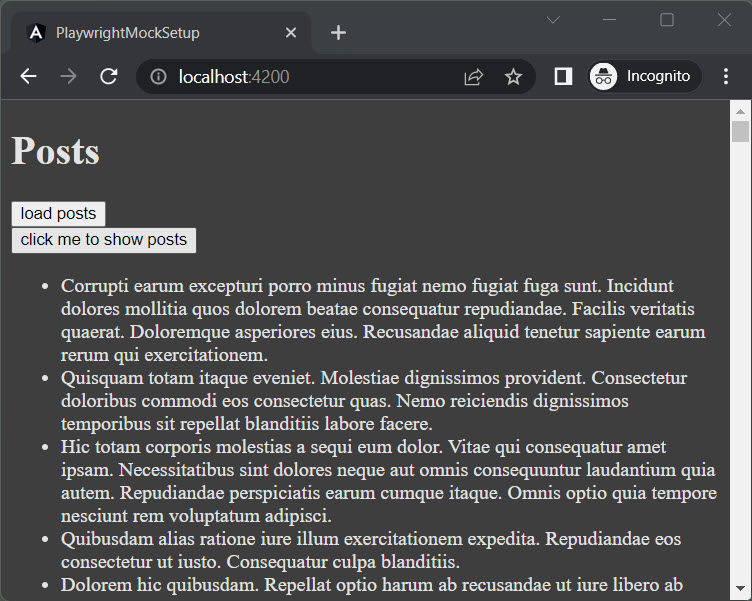Minimize the browser window
This screenshot has height=601, width=752.
click(x=609, y=20)
